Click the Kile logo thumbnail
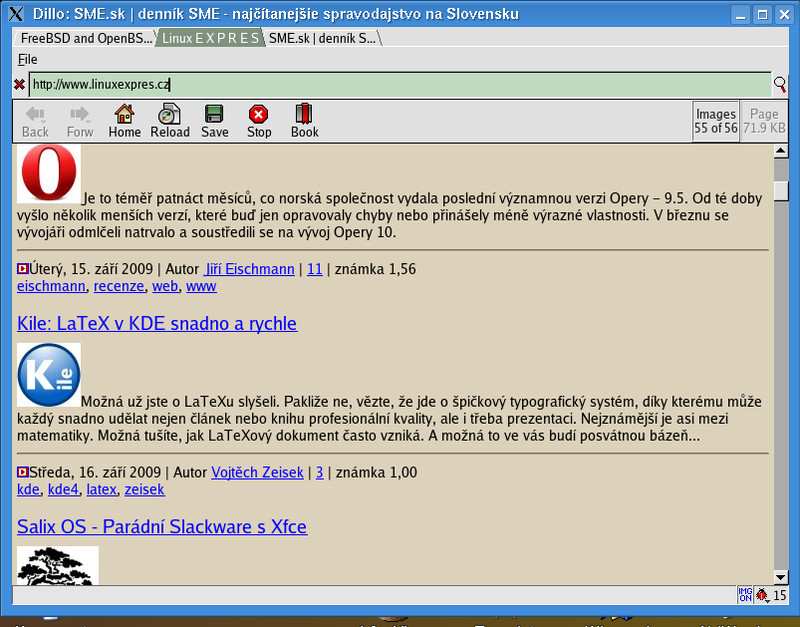This screenshot has width=800, height=627. (x=49, y=375)
